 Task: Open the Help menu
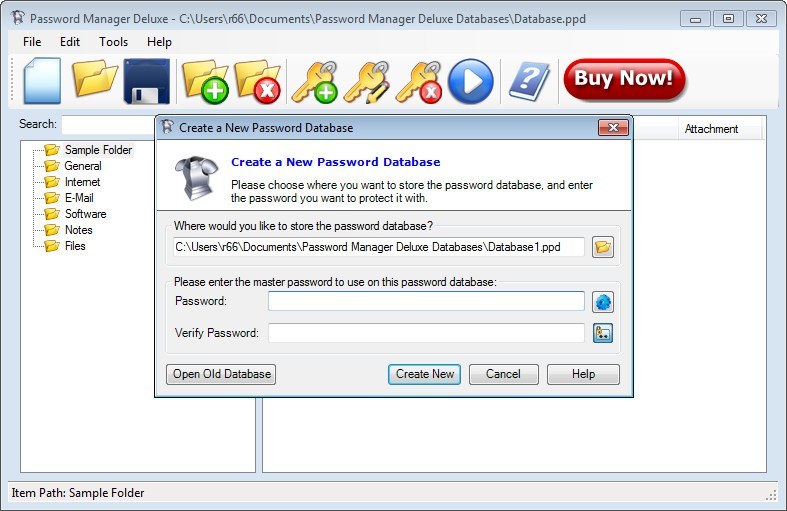click(x=159, y=42)
